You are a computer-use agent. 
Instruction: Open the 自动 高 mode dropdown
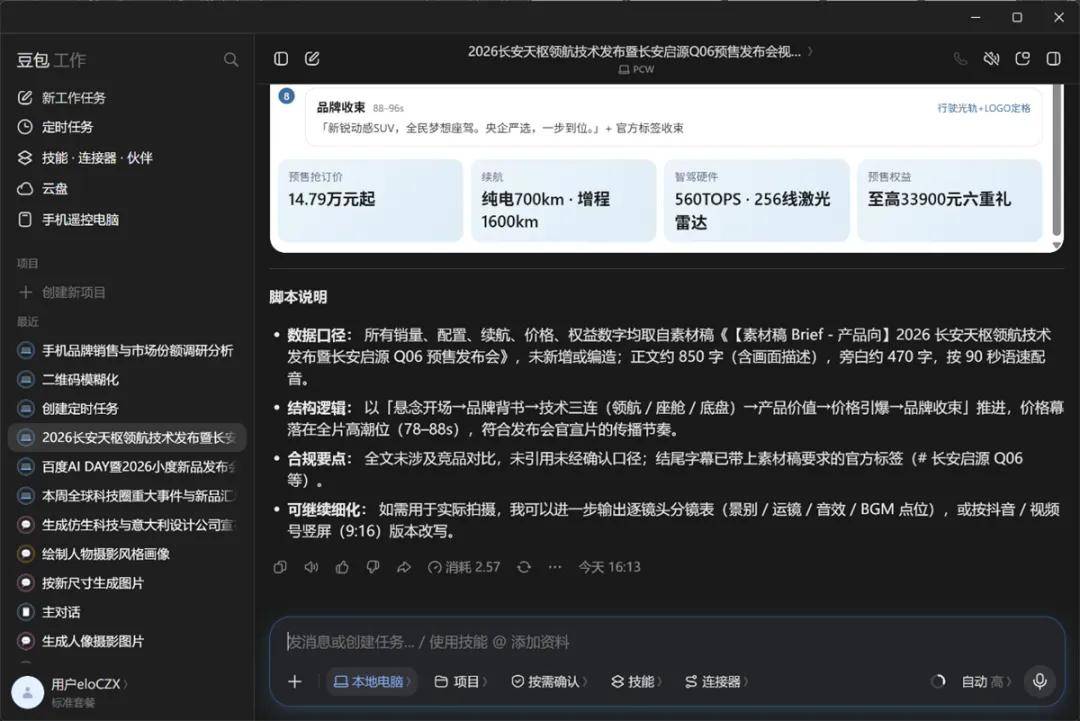(x=986, y=681)
